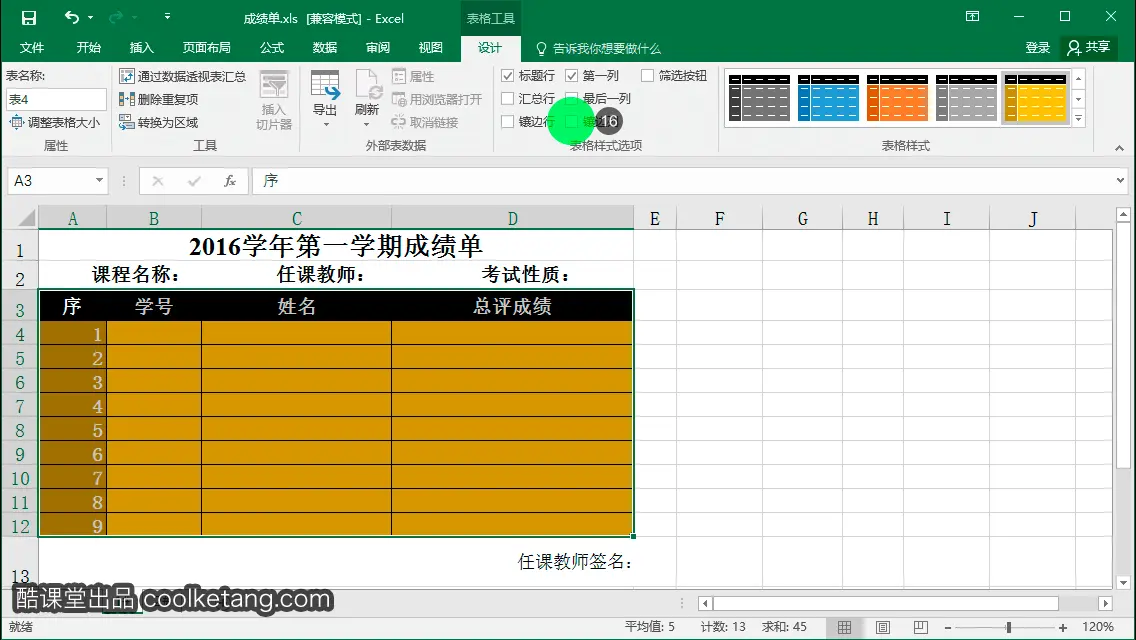The image size is (1136, 640).
Task: Toggle the 标题行 checkbox
Action: click(508, 75)
